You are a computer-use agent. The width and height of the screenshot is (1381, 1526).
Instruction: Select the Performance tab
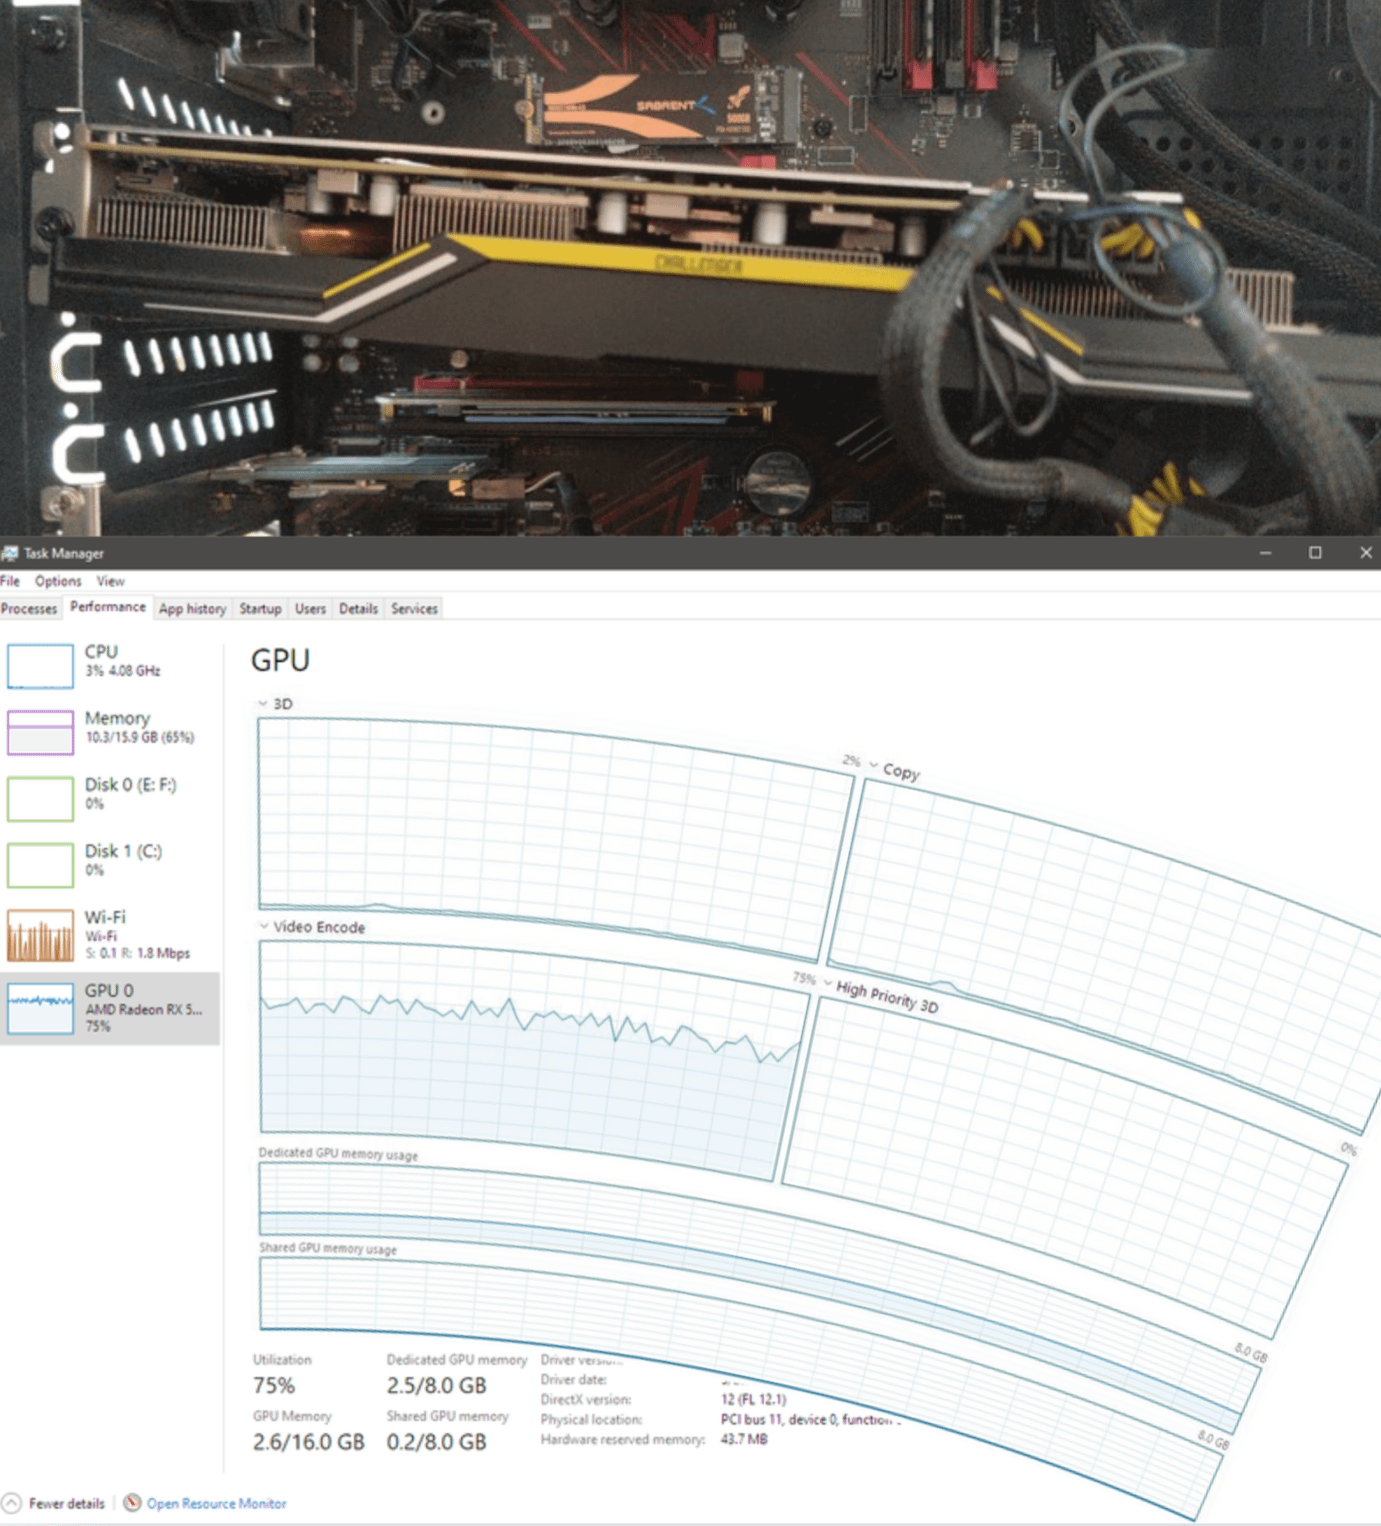[x=107, y=607]
